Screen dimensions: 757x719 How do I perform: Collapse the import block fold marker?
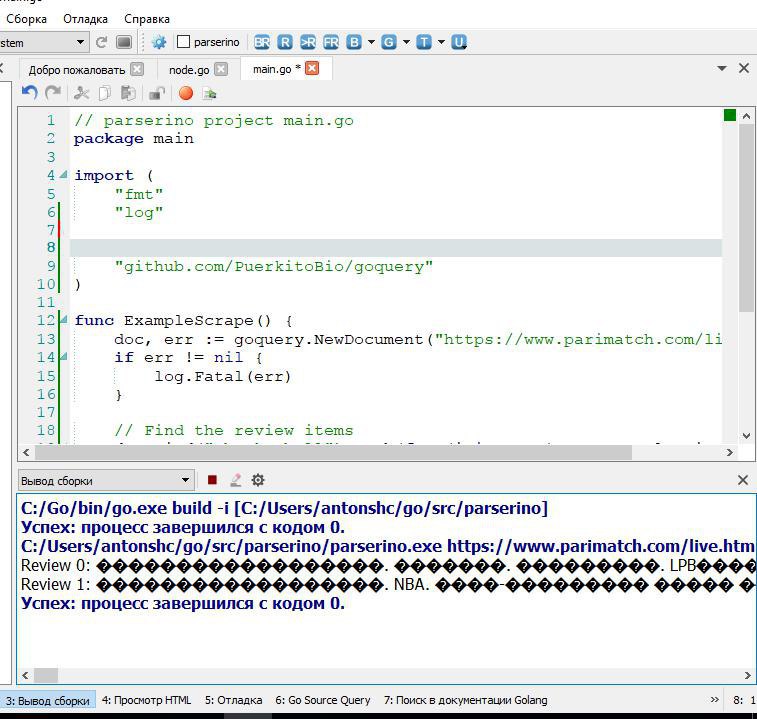64,175
